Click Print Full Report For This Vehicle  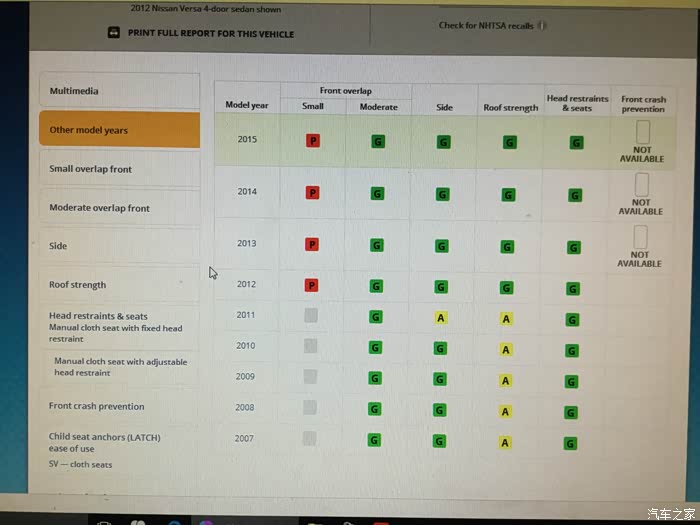tap(210, 33)
